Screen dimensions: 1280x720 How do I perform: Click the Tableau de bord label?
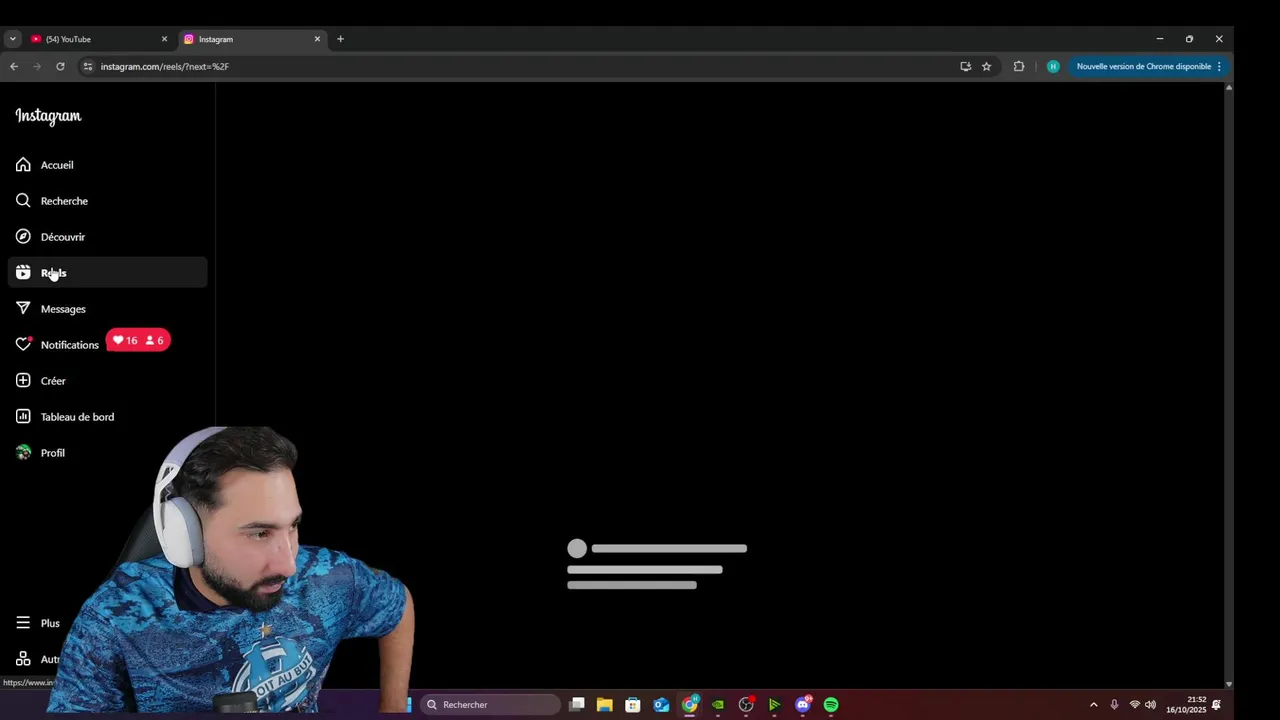click(77, 417)
